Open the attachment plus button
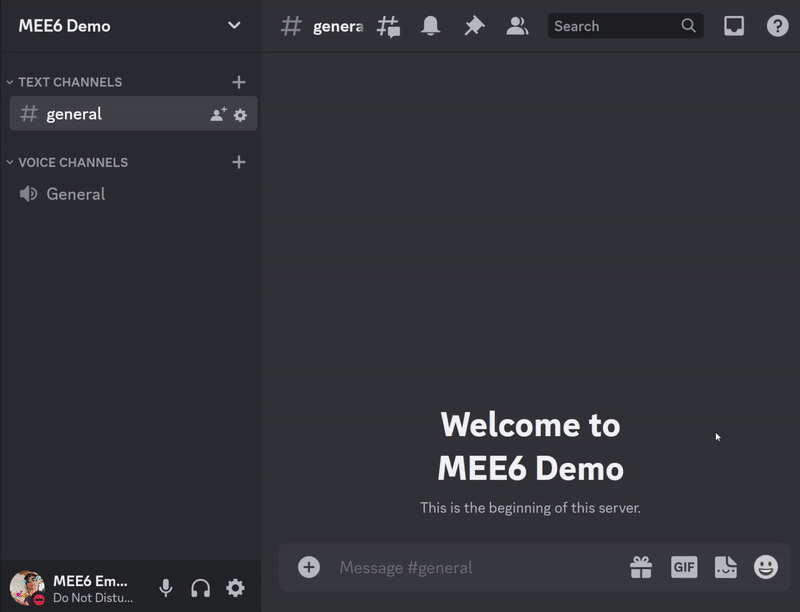This screenshot has height=612, width=800. 309,567
